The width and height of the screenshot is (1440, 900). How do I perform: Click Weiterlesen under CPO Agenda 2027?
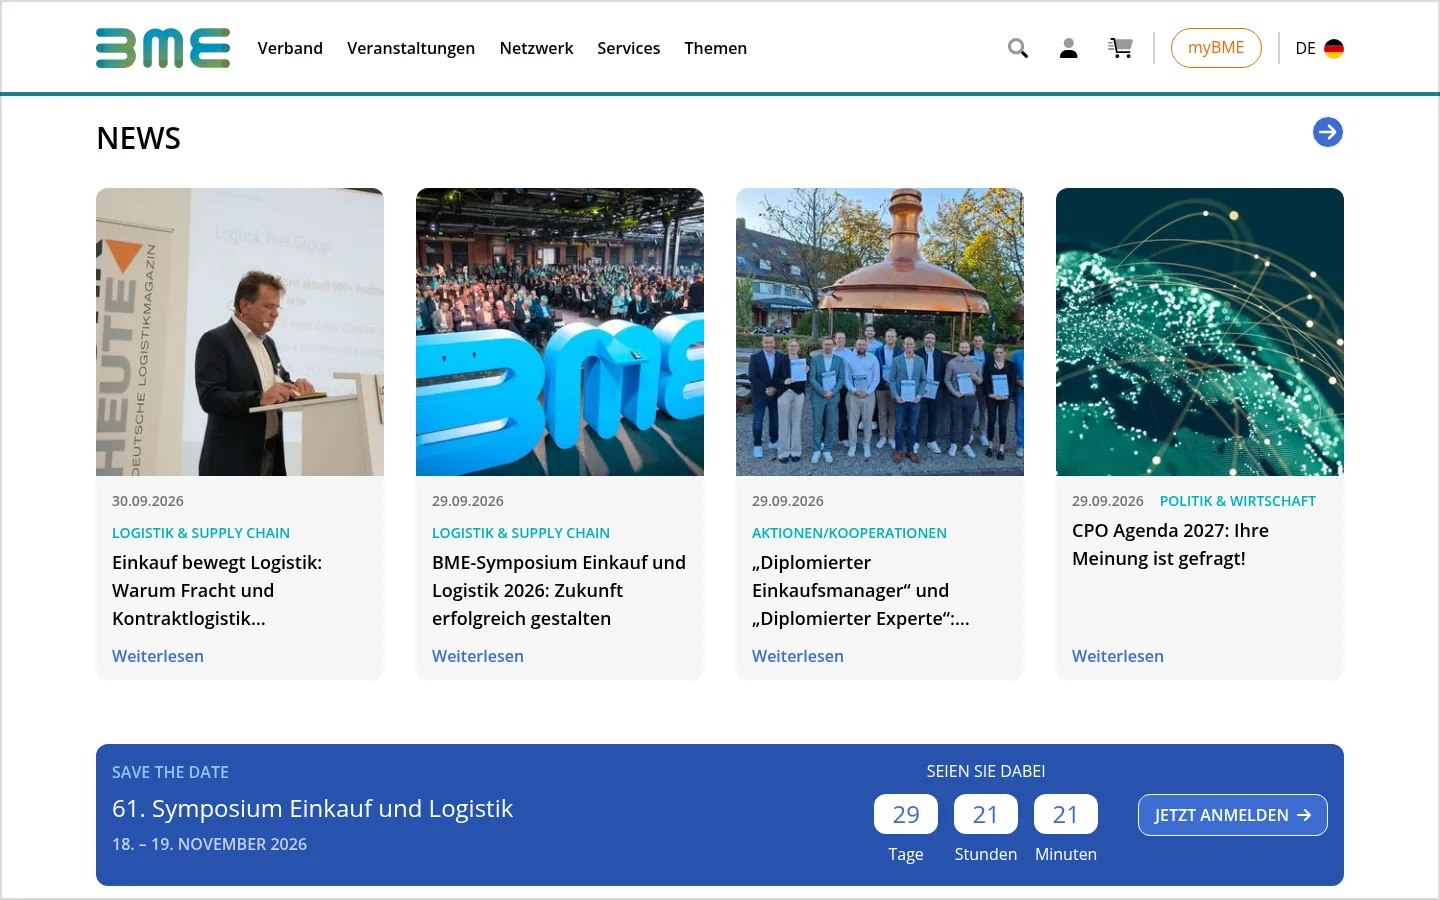tap(1118, 656)
